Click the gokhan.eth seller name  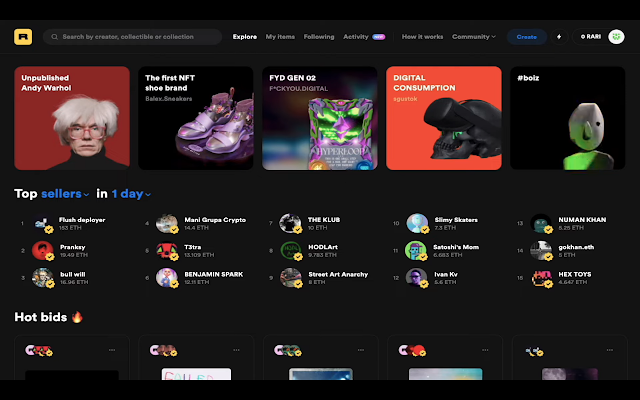point(576,247)
